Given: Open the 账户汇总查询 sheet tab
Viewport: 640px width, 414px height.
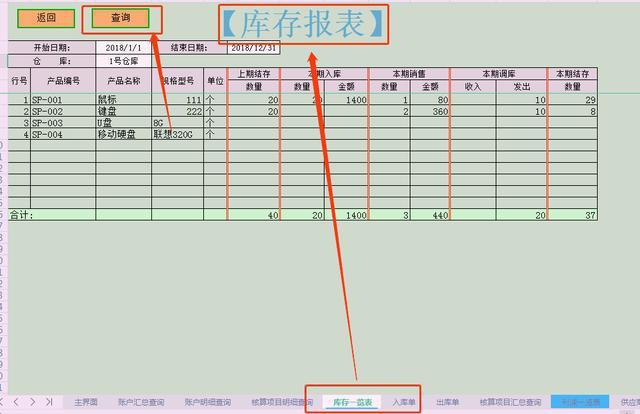Looking at the screenshot, I should 141,402.
